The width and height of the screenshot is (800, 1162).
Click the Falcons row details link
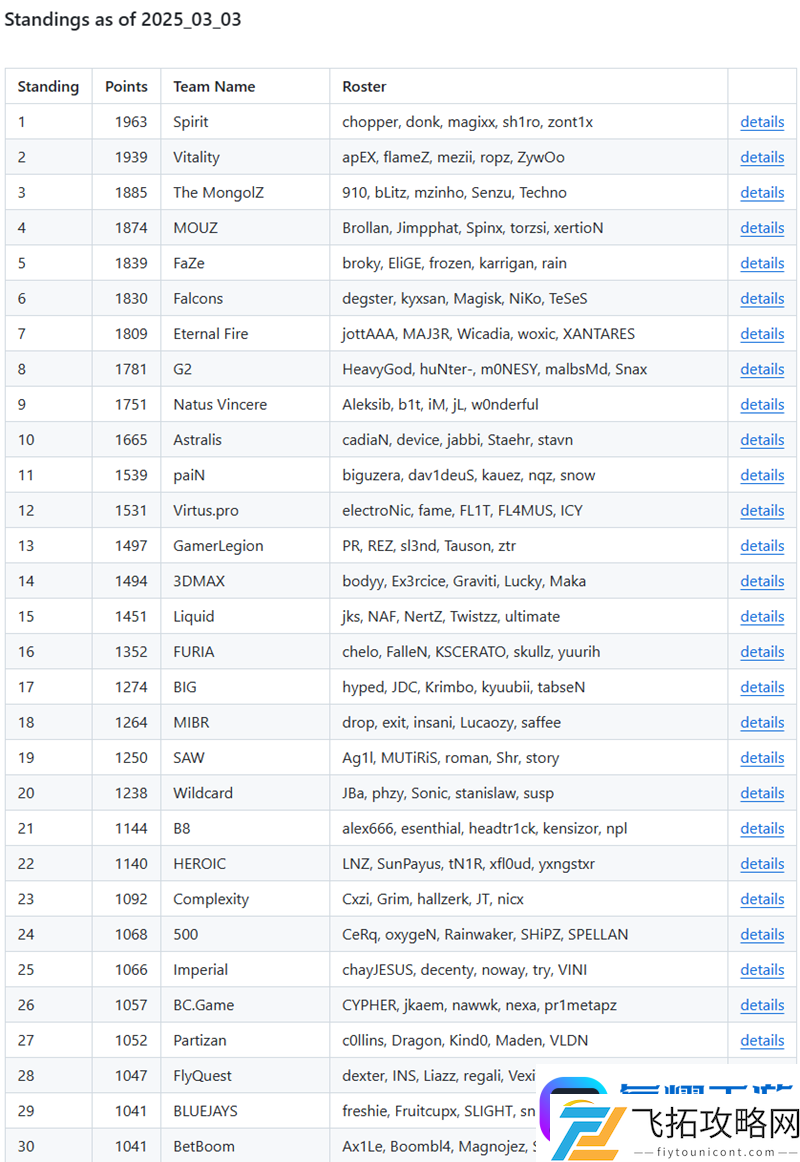coord(762,299)
